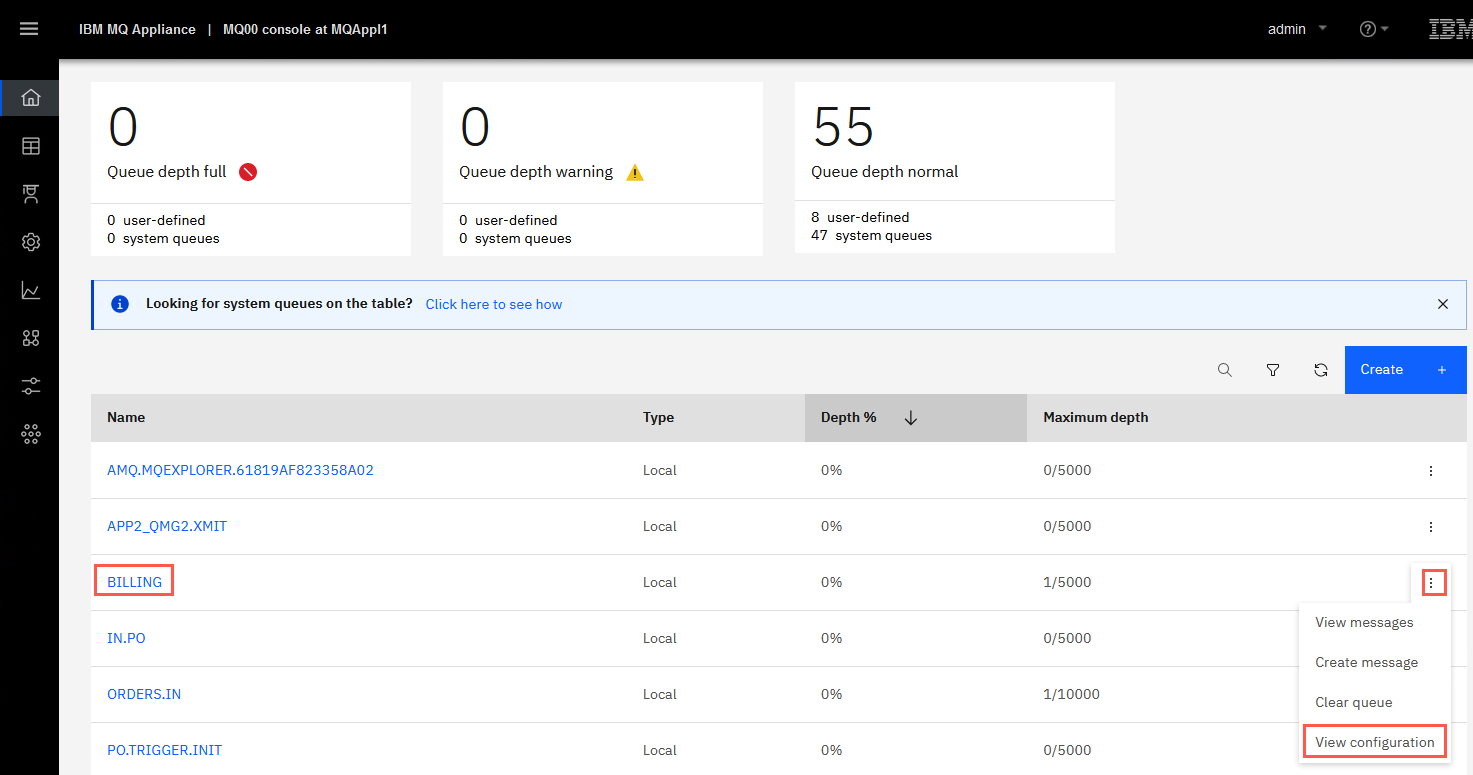Click the queue depth warning triangle

(635, 172)
